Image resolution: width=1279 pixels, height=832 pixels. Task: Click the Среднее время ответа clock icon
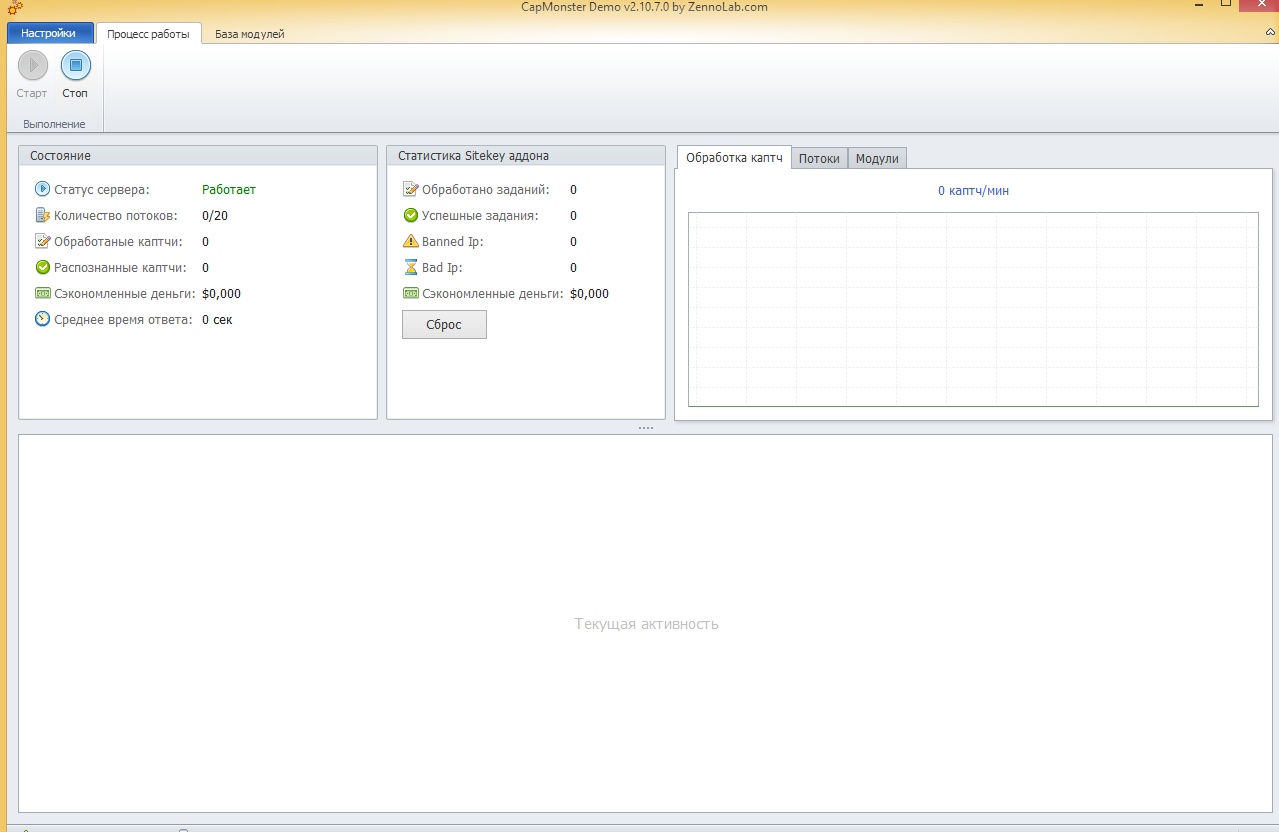[43, 319]
